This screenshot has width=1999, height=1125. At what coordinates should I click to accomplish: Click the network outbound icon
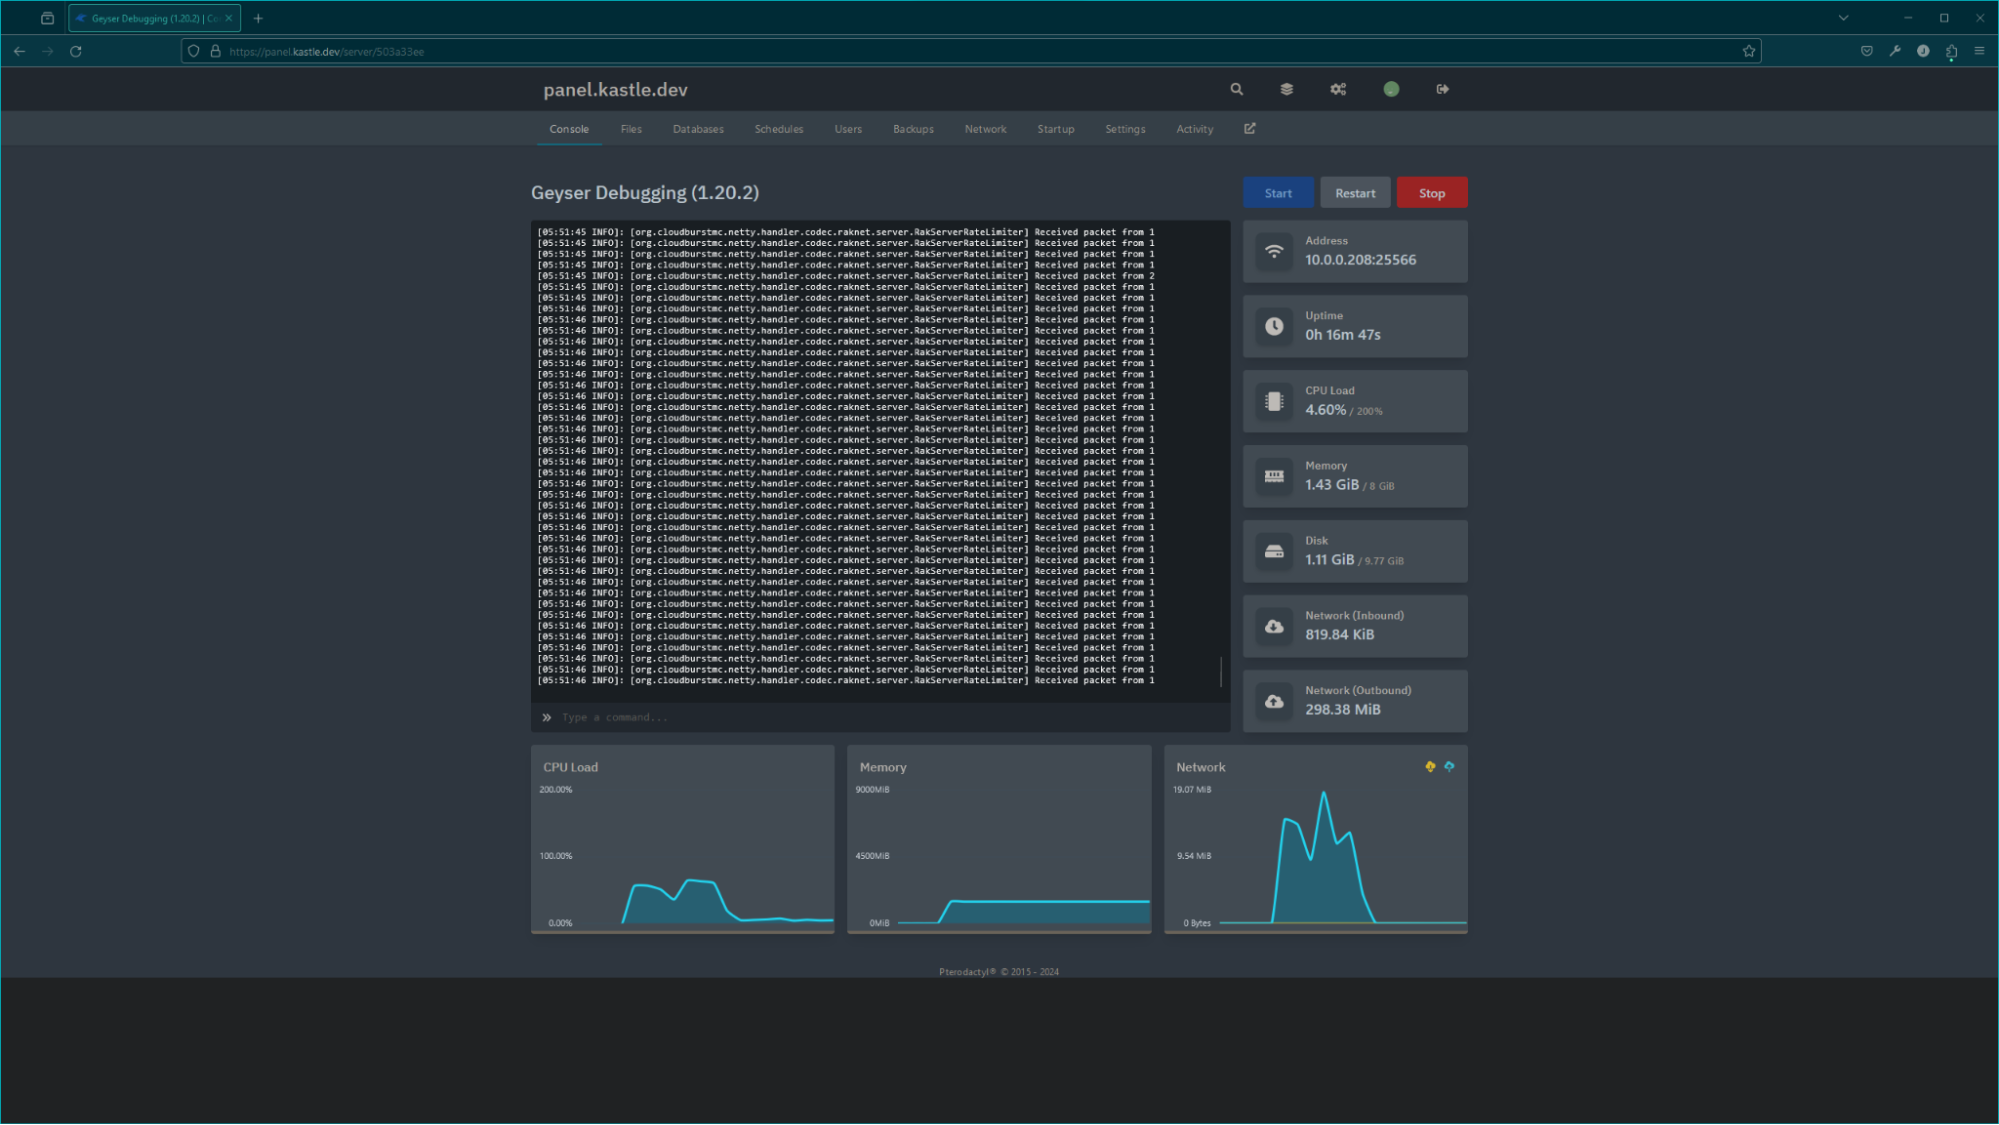click(1273, 701)
